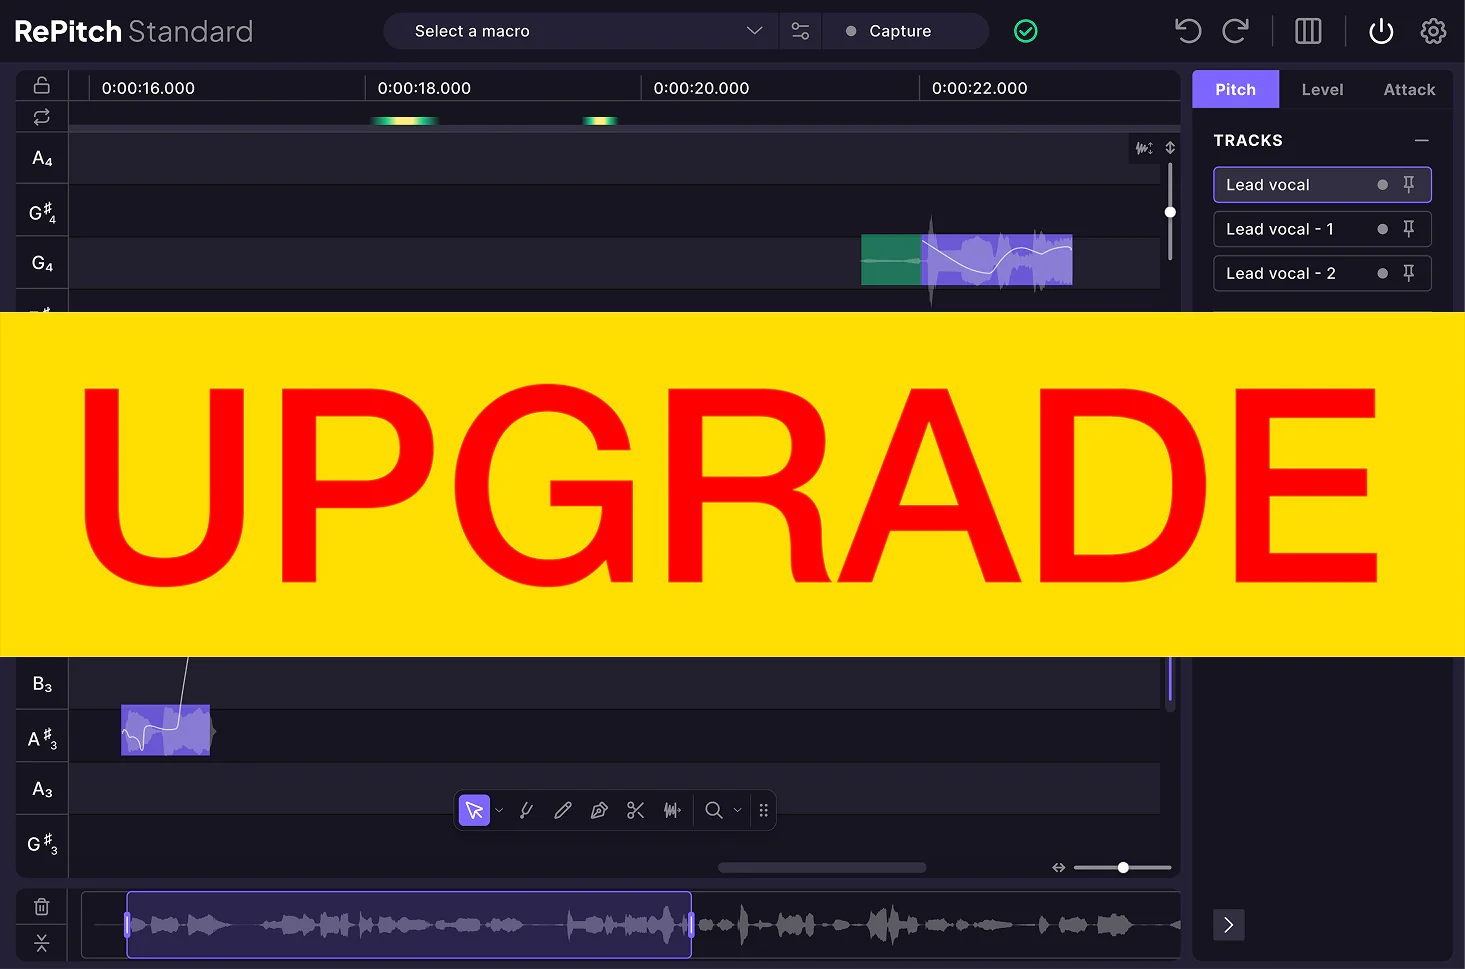1465x969 pixels.
Task: Click the first loop marker near 0:00:18
Action: click(x=404, y=121)
